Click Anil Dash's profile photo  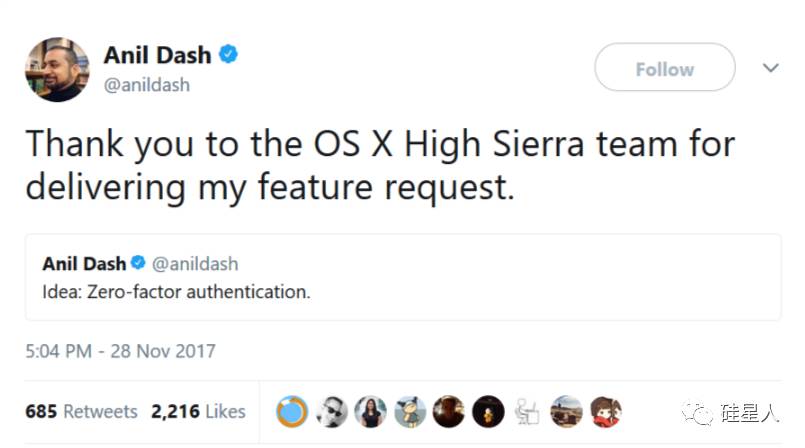(56, 70)
